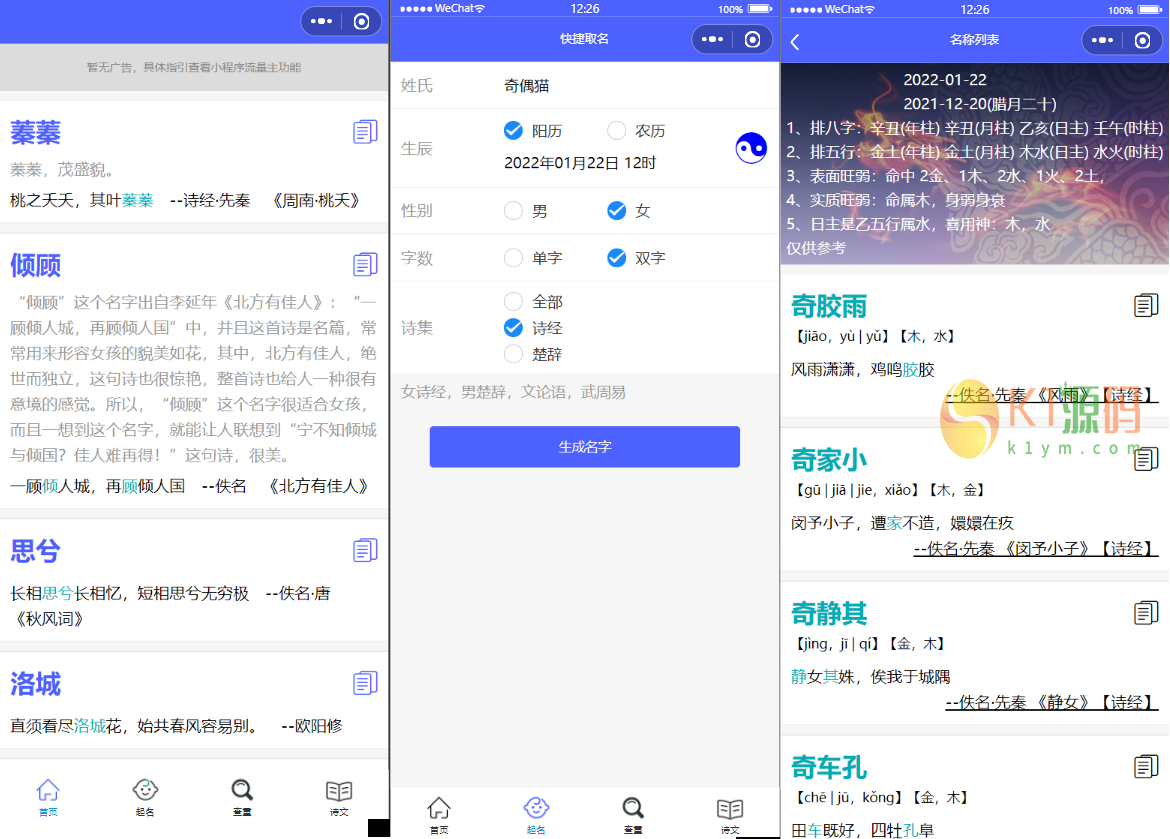Click the ad placeholder banner 暂无广告
Viewport: 1170px width, 839px height.
(194, 67)
